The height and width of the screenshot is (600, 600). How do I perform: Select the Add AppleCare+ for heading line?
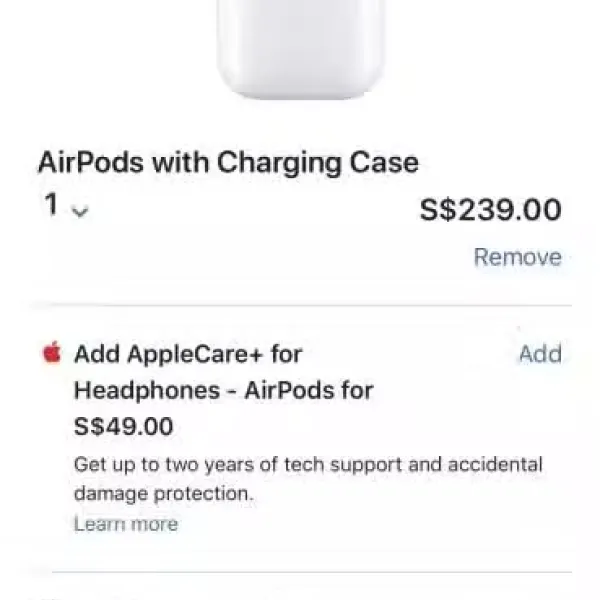[x=188, y=354]
